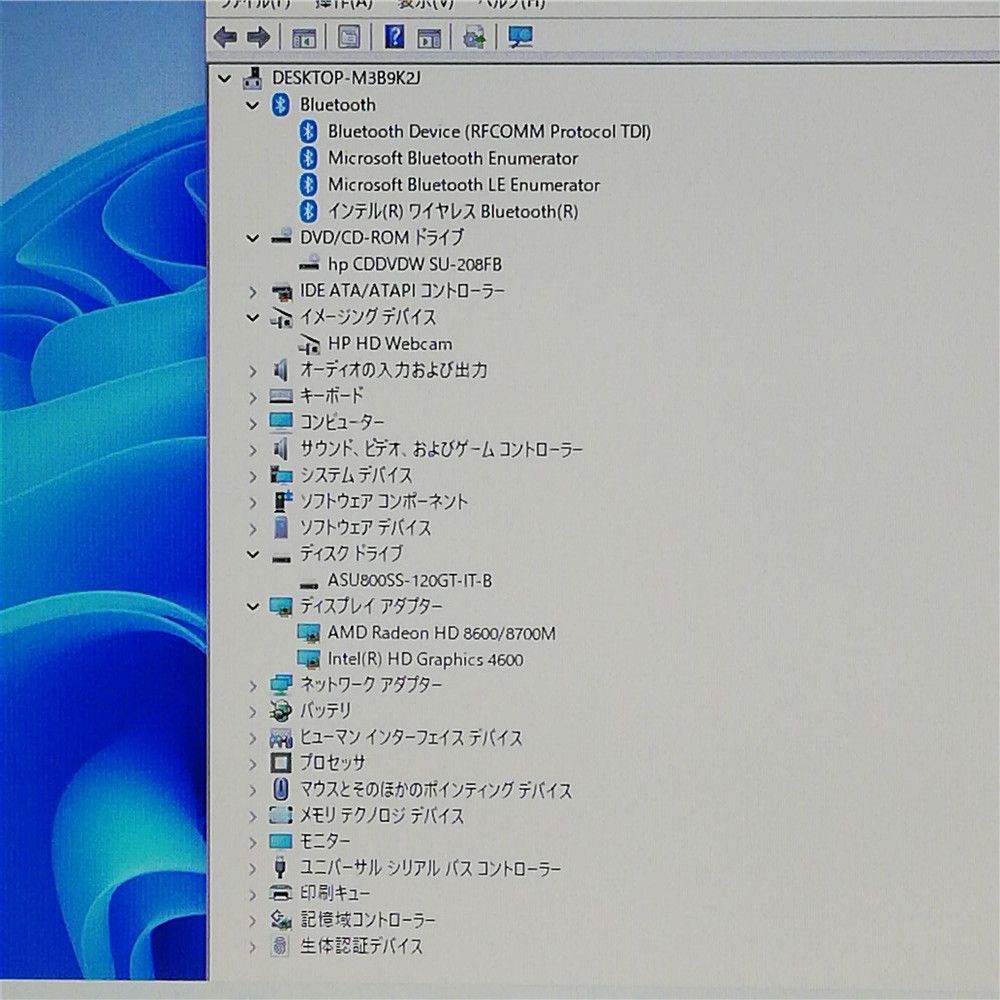The height and width of the screenshot is (1000, 1000).
Task: Select Microsoft Bluetooth LE Enumerator
Action: 464,185
